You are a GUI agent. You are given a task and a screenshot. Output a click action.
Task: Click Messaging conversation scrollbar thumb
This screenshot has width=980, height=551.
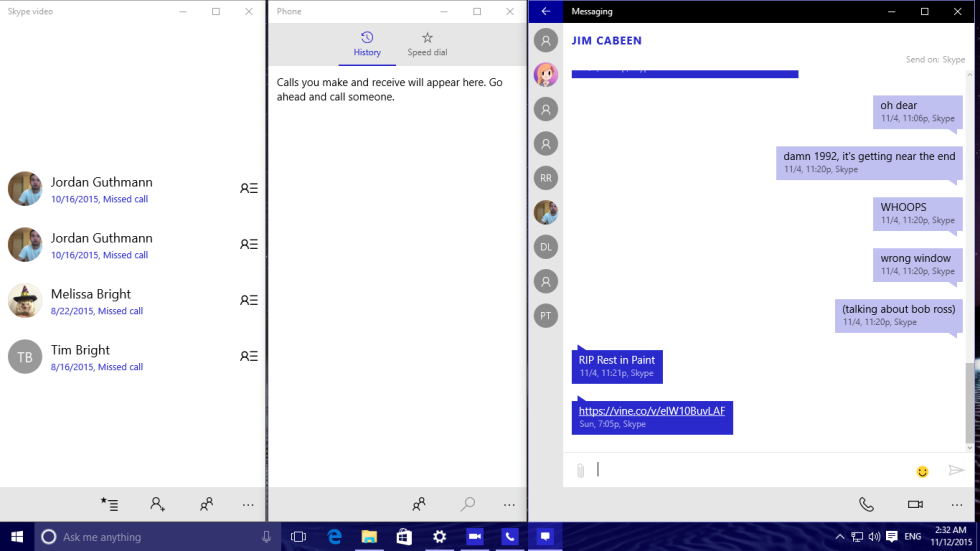(x=969, y=402)
